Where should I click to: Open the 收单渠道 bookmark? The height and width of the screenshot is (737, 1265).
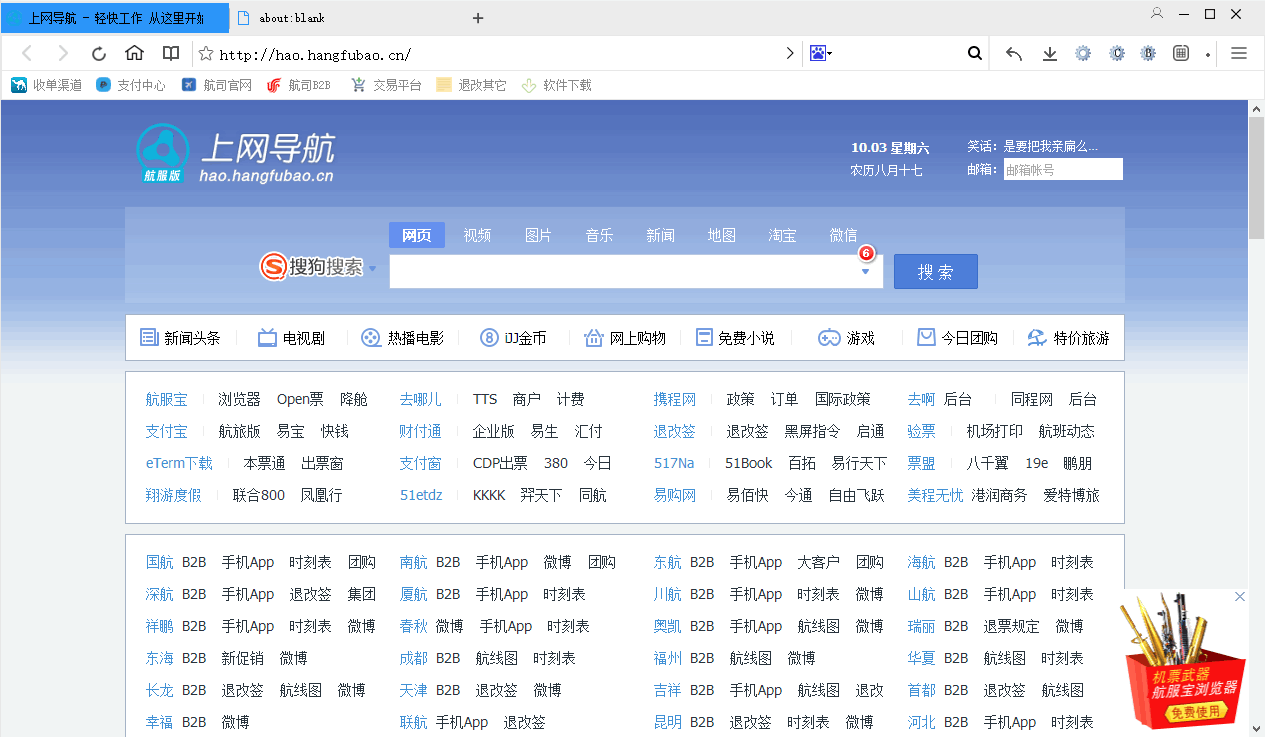(47, 86)
